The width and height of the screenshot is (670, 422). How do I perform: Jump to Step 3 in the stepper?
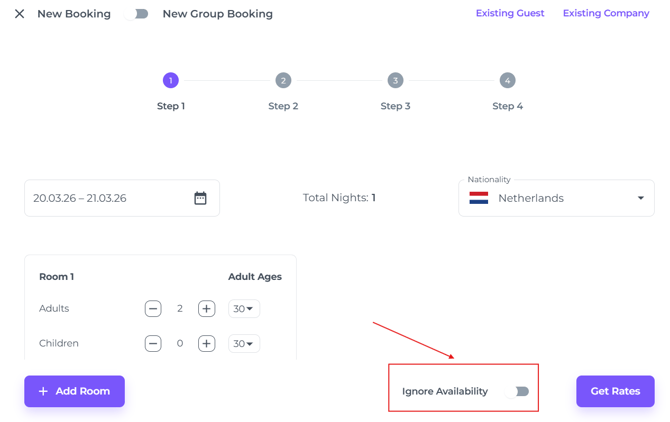click(395, 80)
